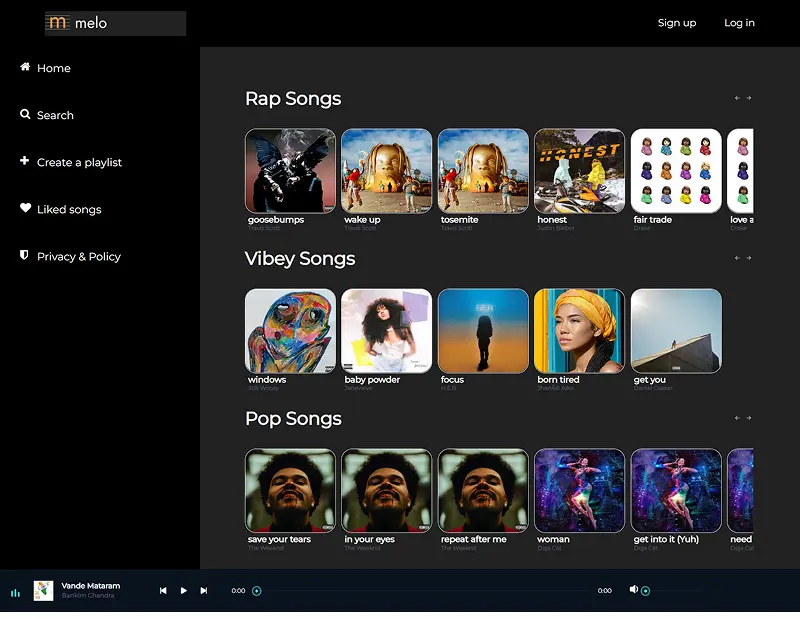Image resolution: width=800 pixels, height=618 pixels.
Task: Advance Vibey Songs using the right arrow
Action: click(749, 258)
